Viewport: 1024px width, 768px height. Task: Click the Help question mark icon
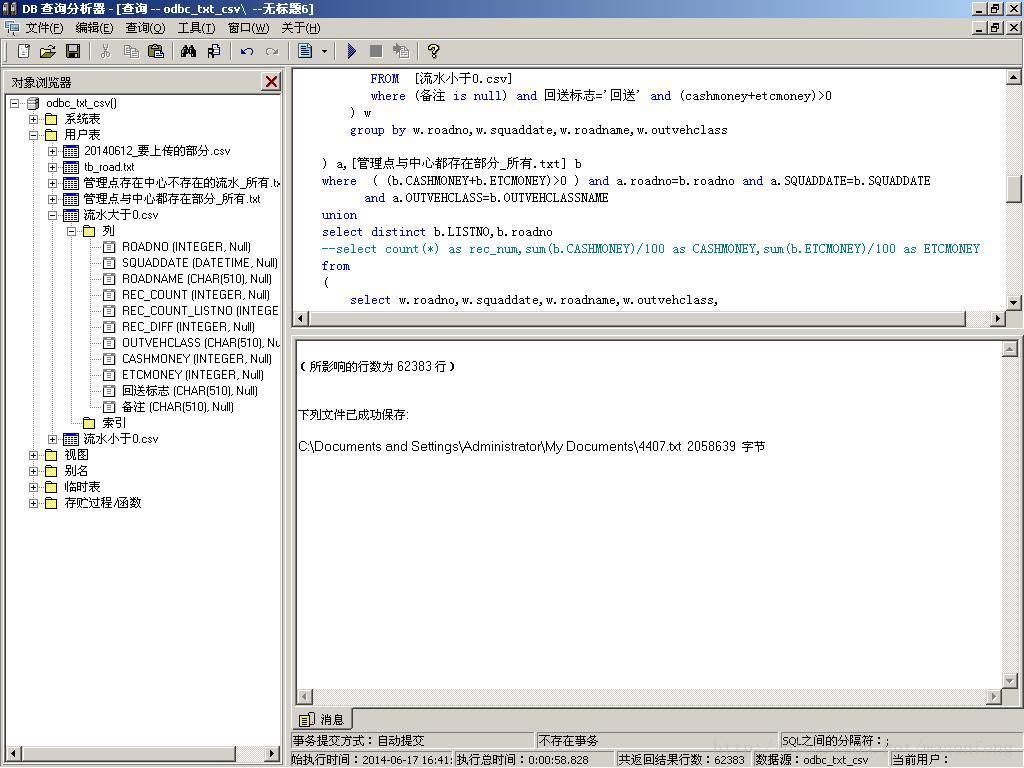pos(433,51)
